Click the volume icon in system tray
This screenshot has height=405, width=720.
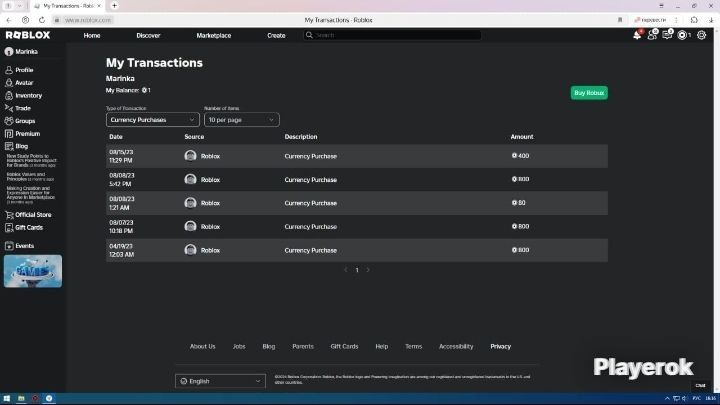click(x=684, y=398)
